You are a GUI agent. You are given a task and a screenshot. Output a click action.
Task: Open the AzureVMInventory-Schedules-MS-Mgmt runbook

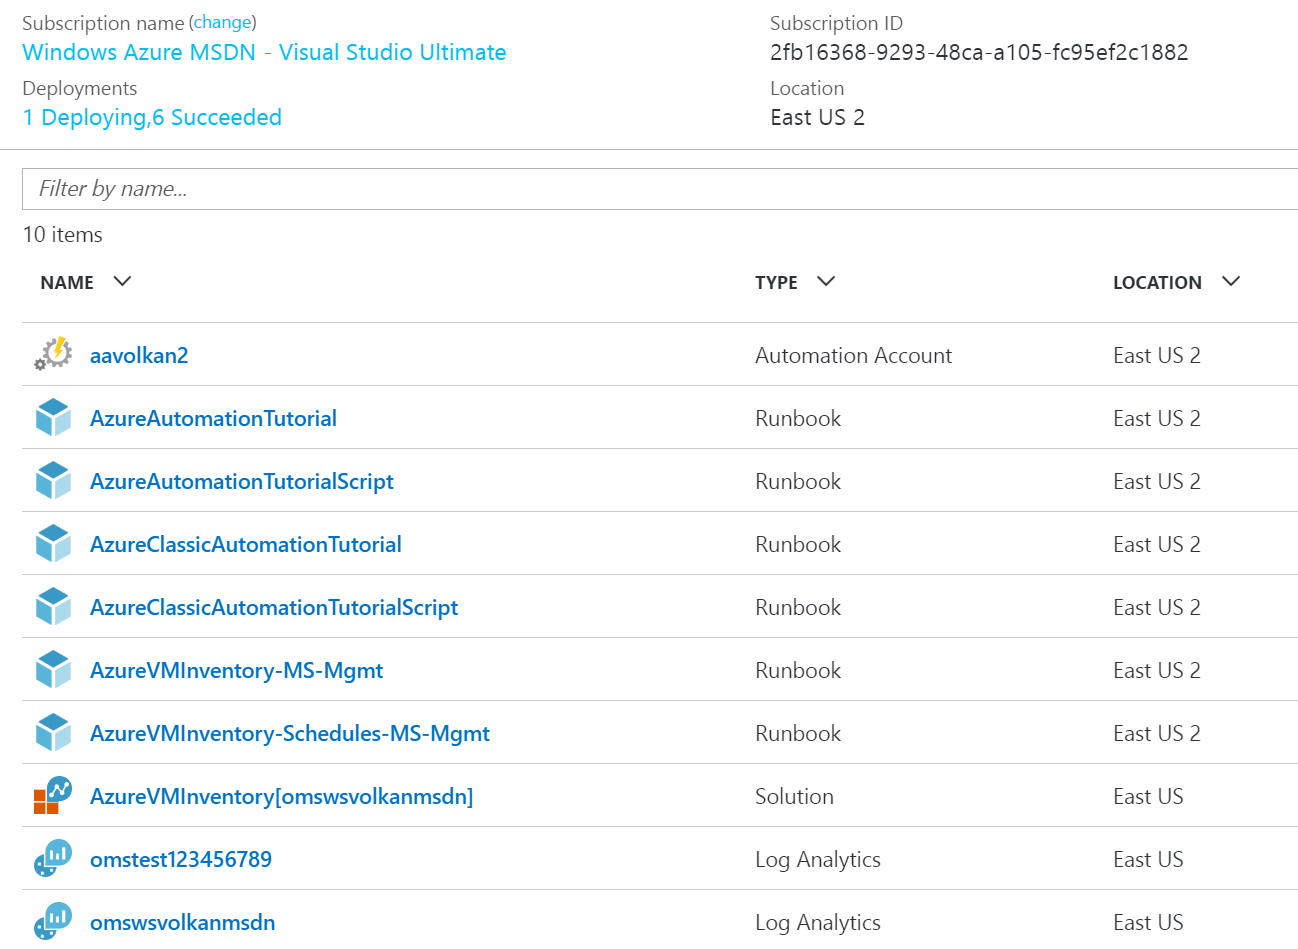290,733
